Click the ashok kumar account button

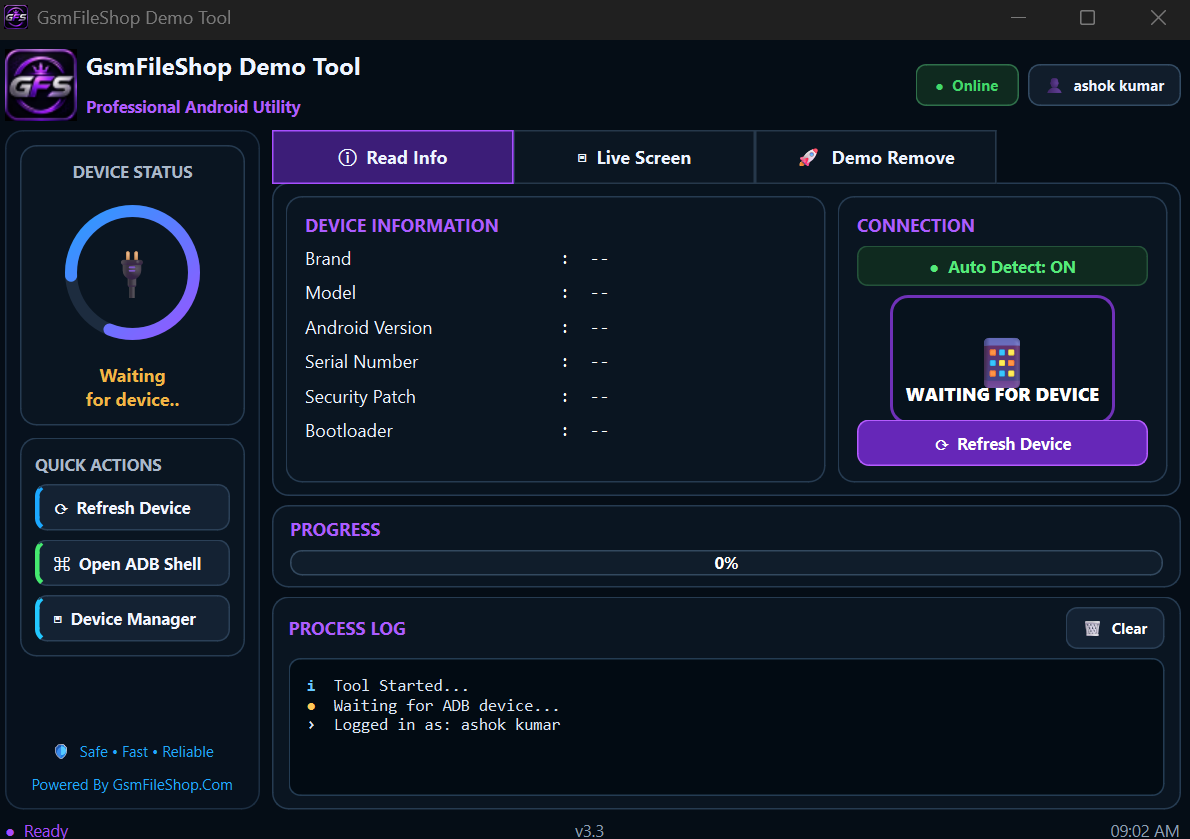[1104, 85]
